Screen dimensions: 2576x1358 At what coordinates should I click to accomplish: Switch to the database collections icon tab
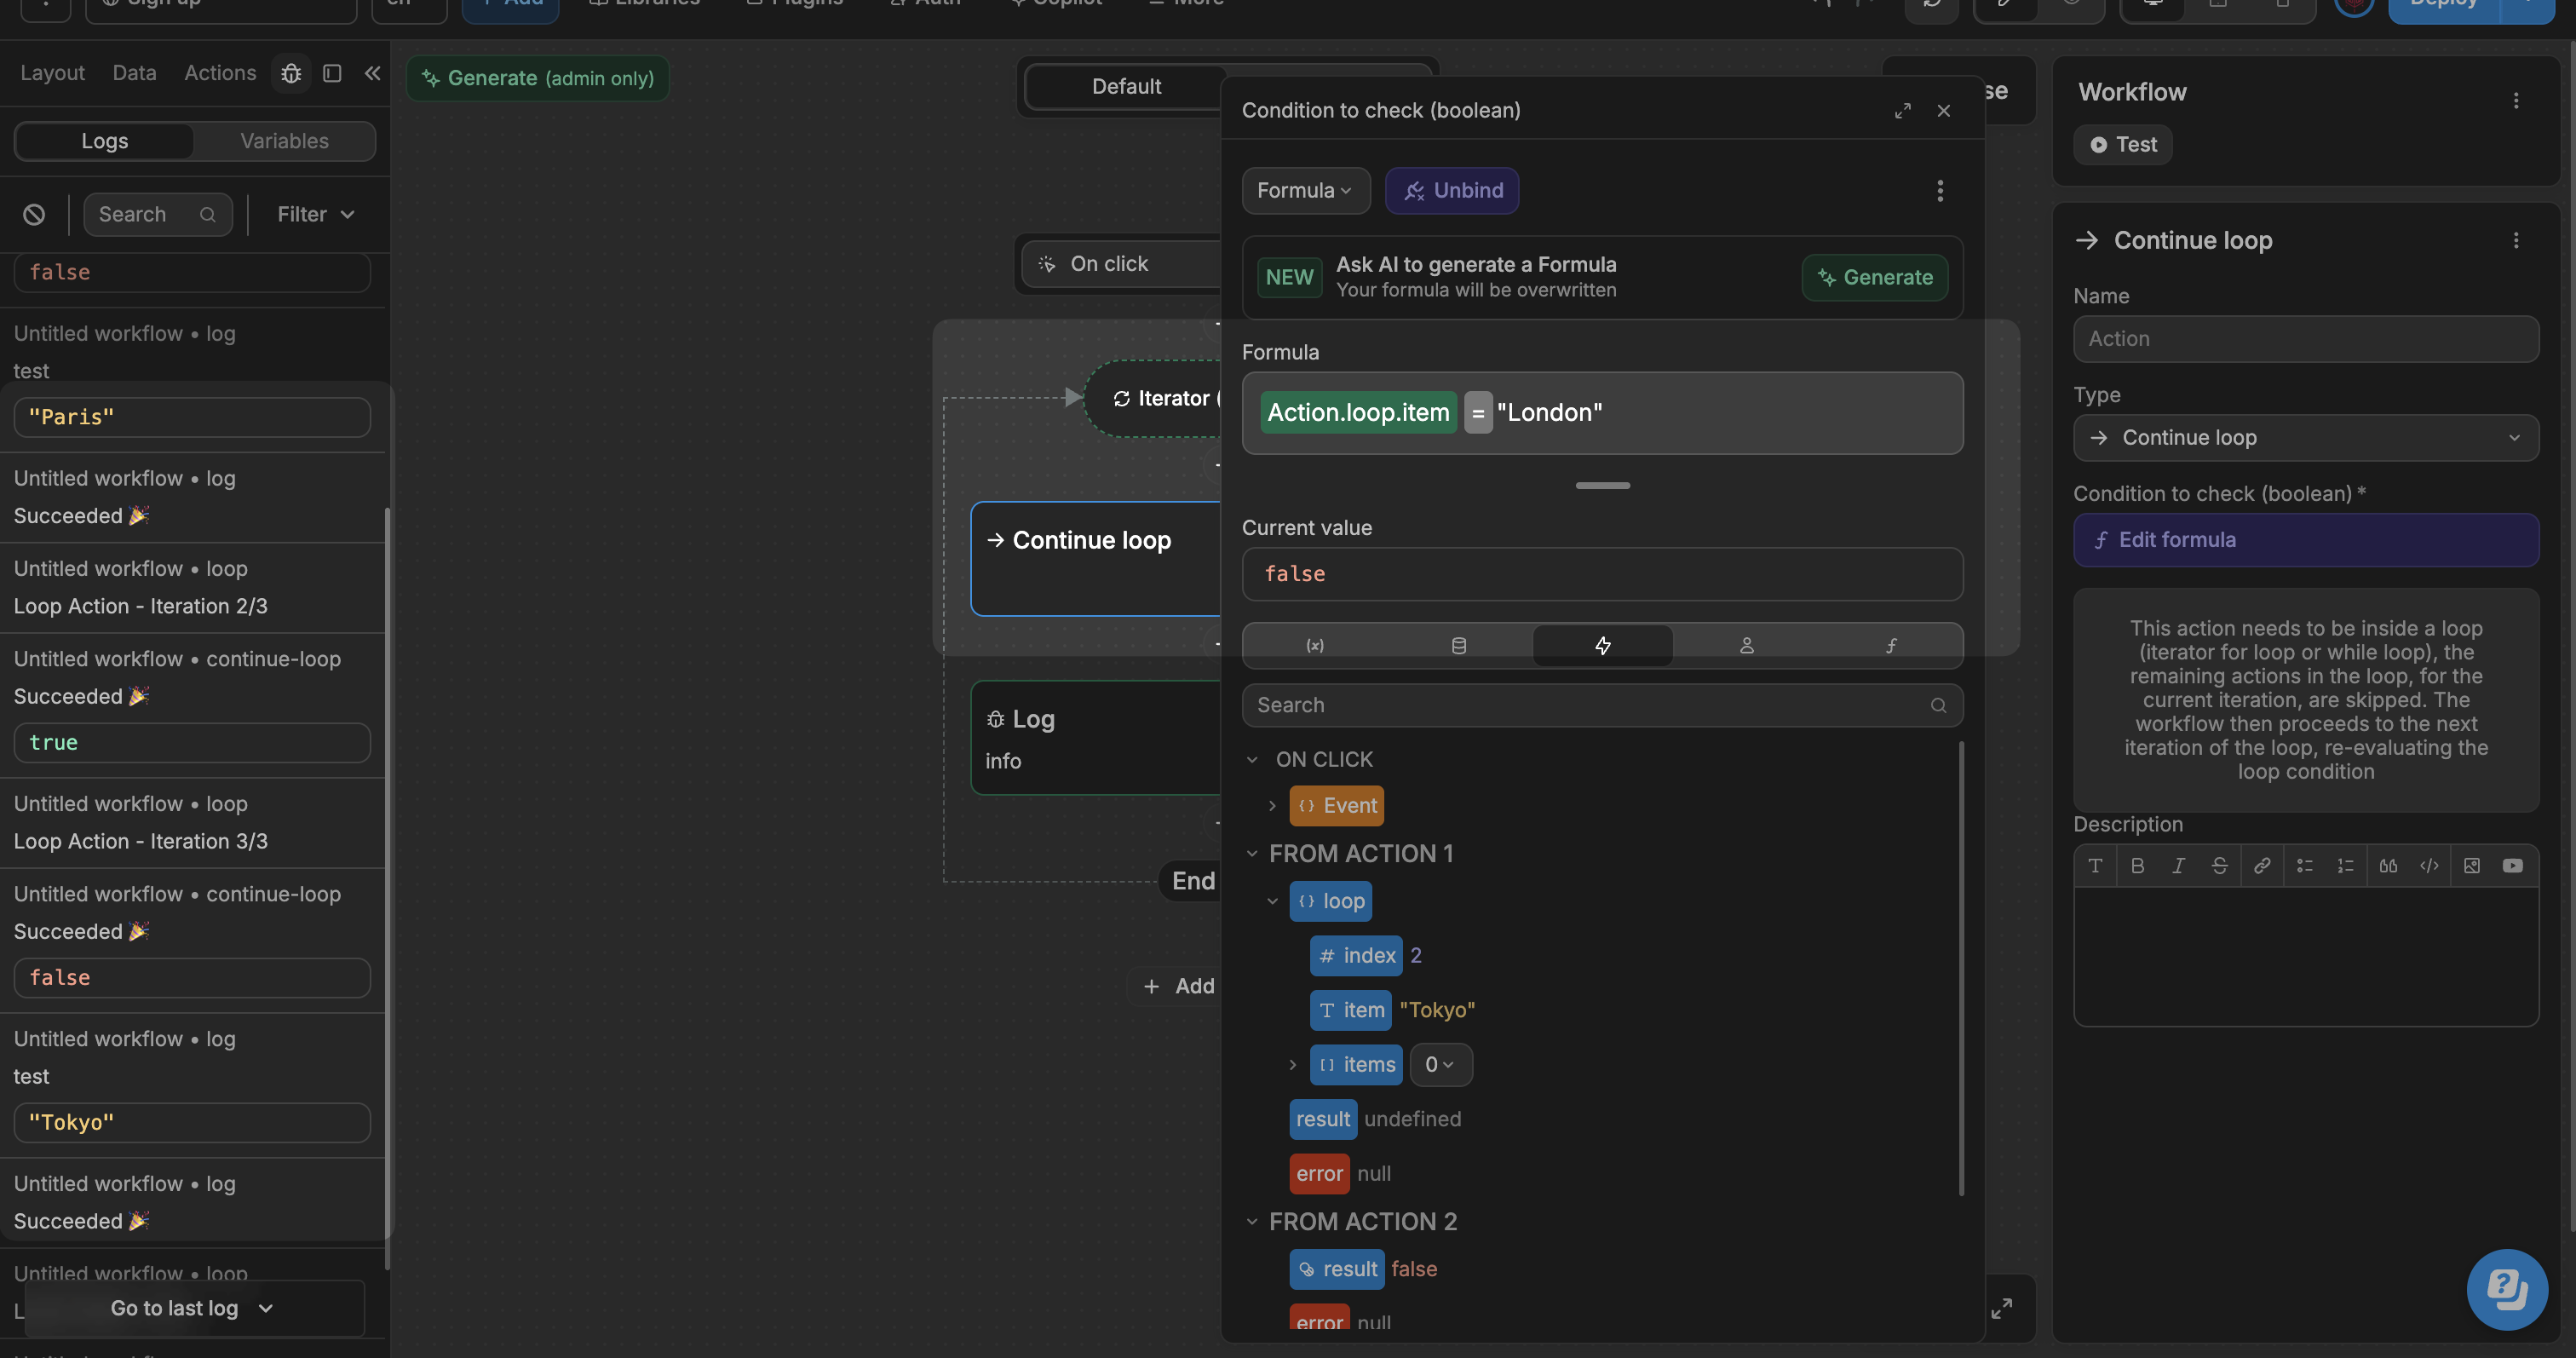(1458, 645)
